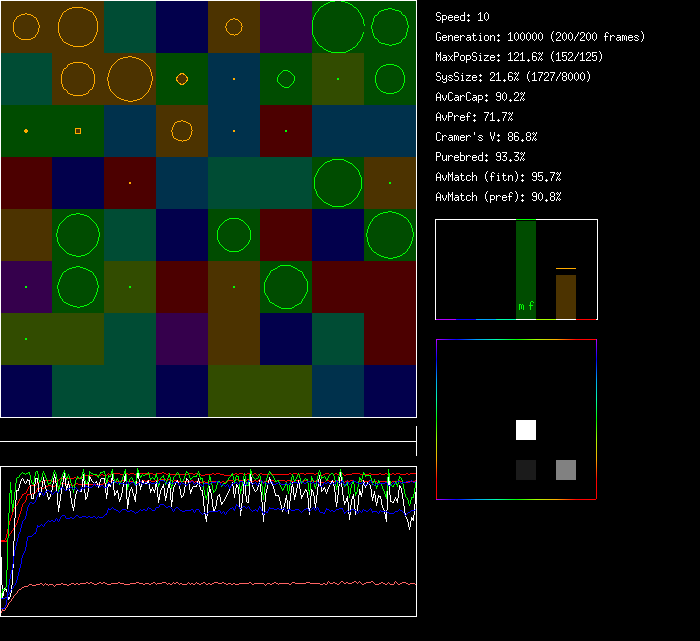Select the largest green circle in the top row

[x=338, y=27]
